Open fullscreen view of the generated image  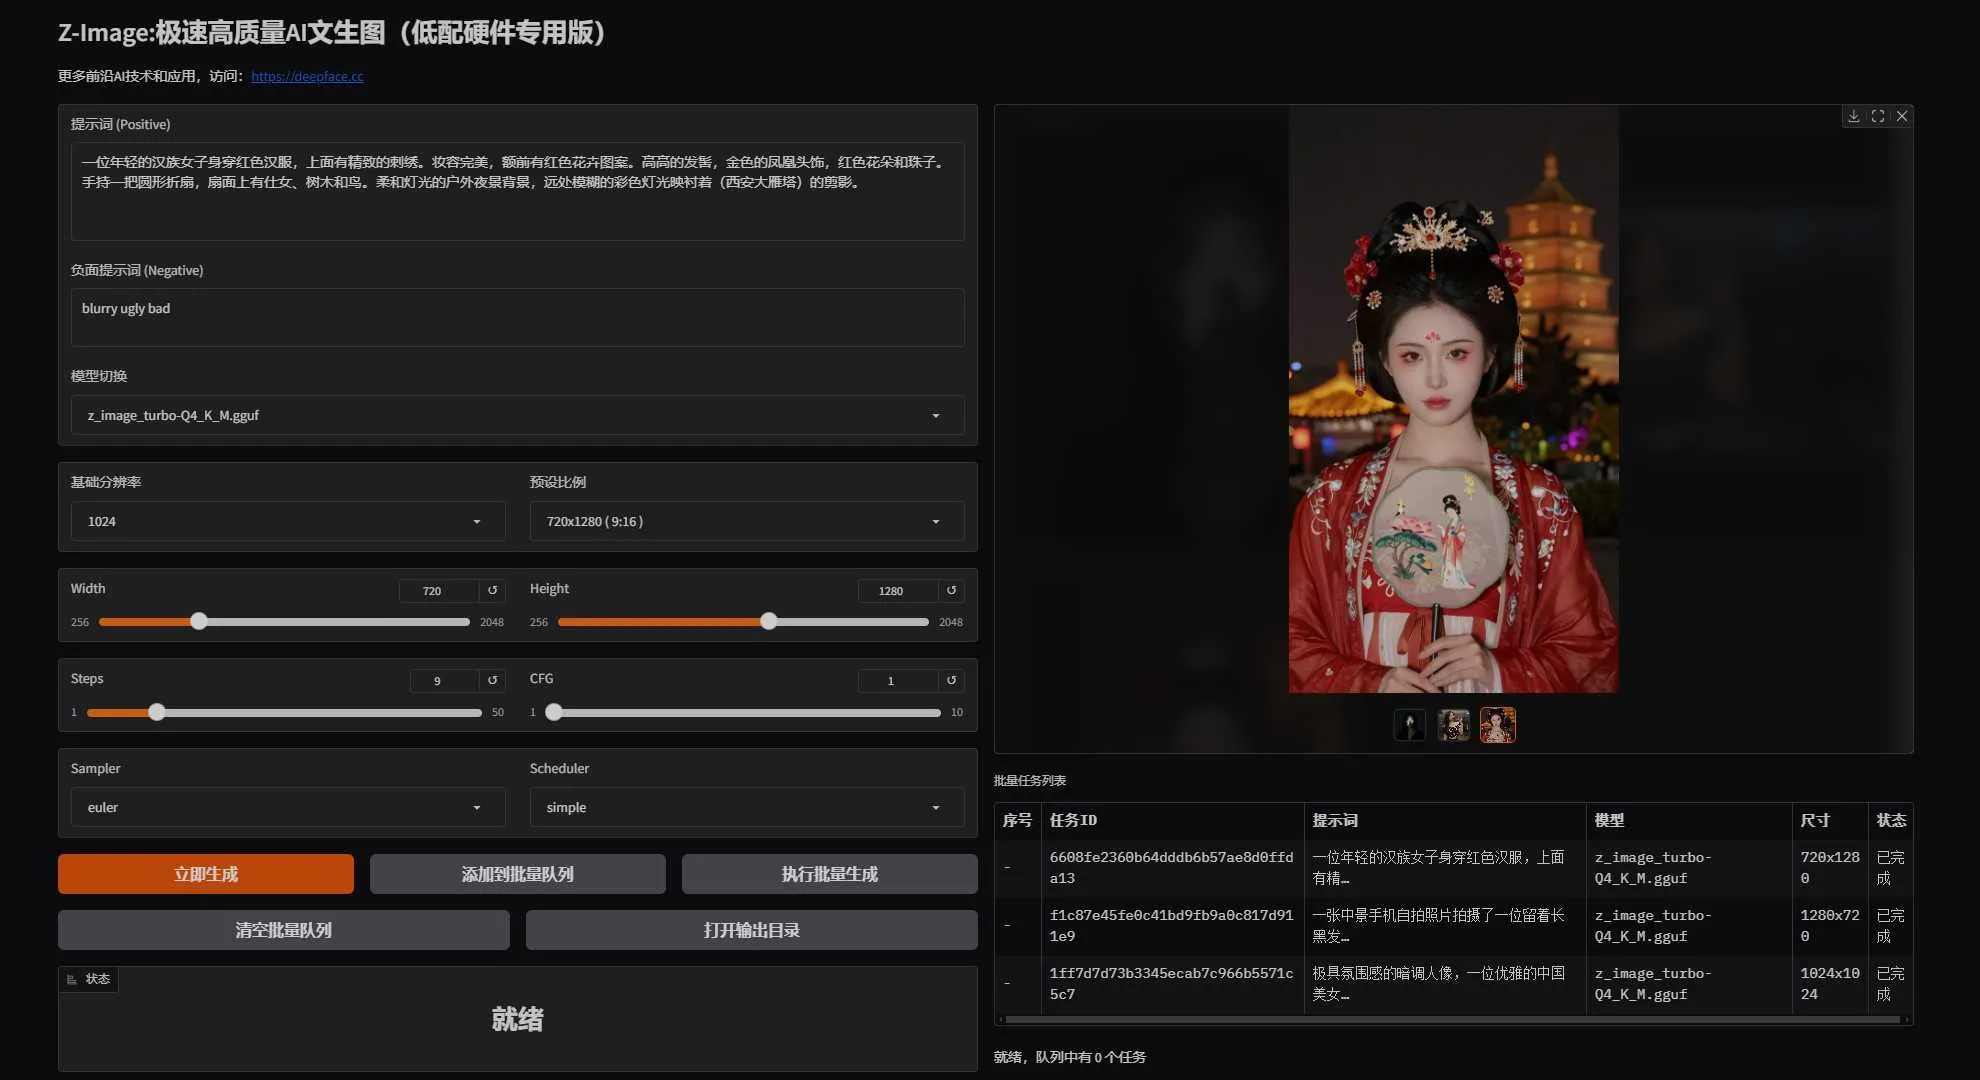1878,115
